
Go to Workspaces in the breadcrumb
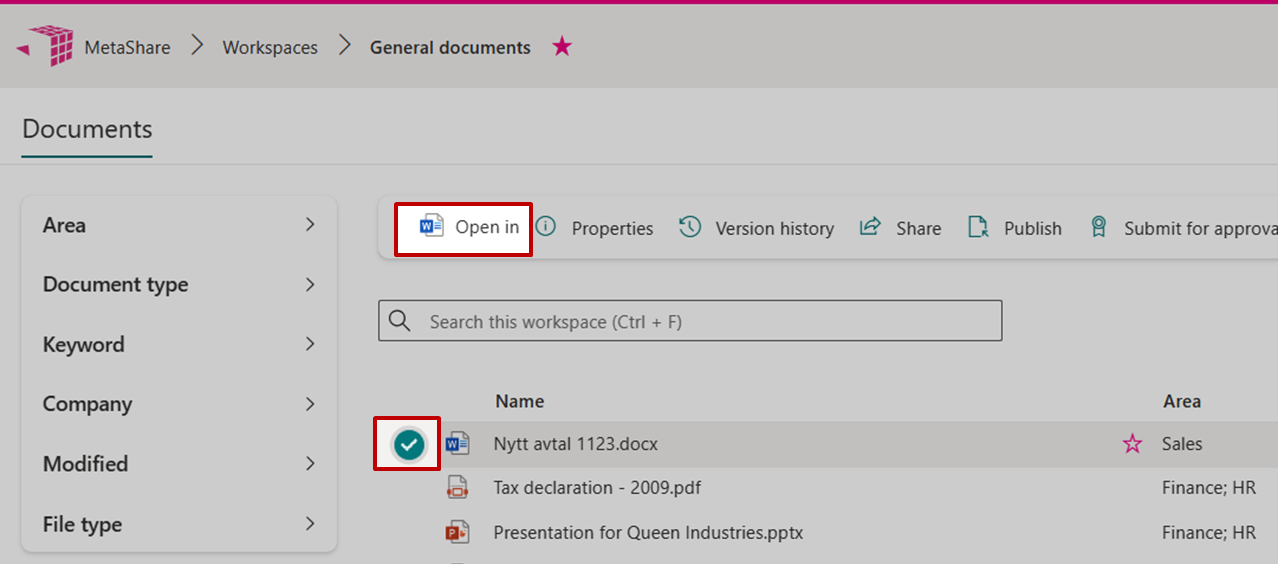tap(270, 48)
